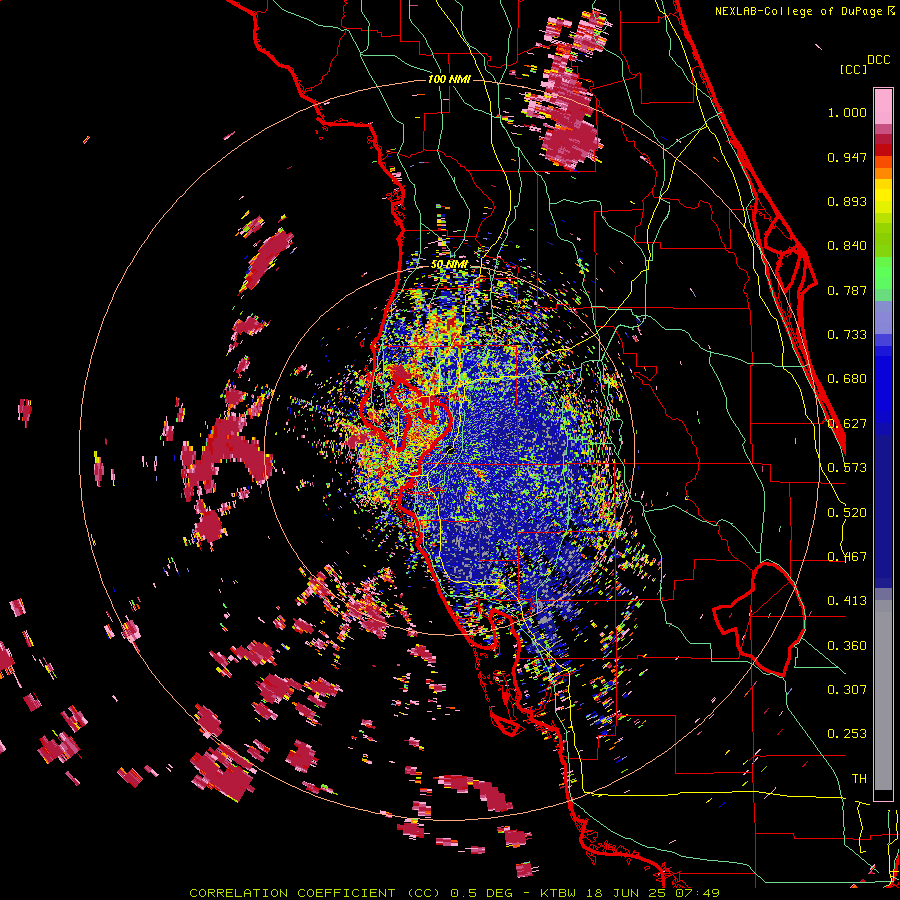The height and width of the screenshot is (900, 900).
Task: Pick the bright green segment of the color bar
Action: (883, 273)
